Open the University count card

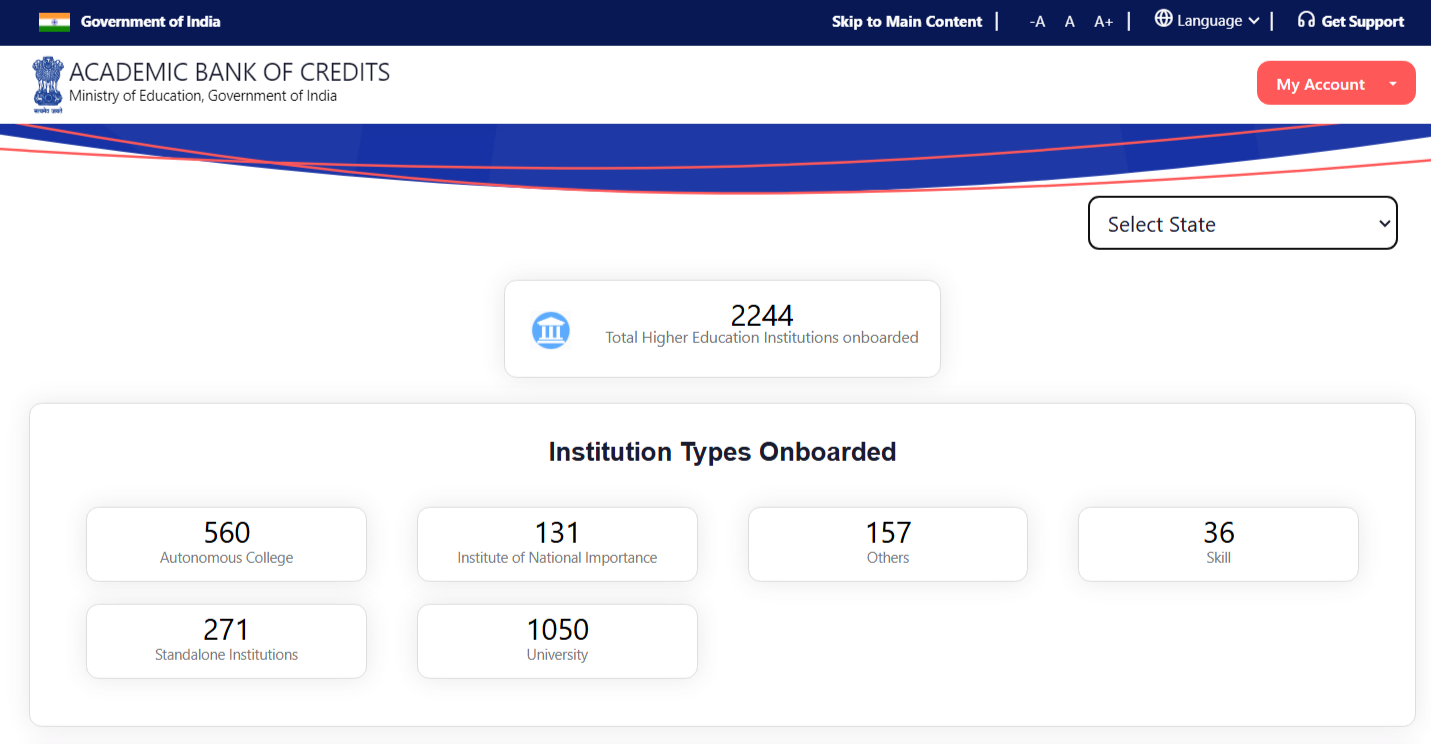click(x=557, y=641)
